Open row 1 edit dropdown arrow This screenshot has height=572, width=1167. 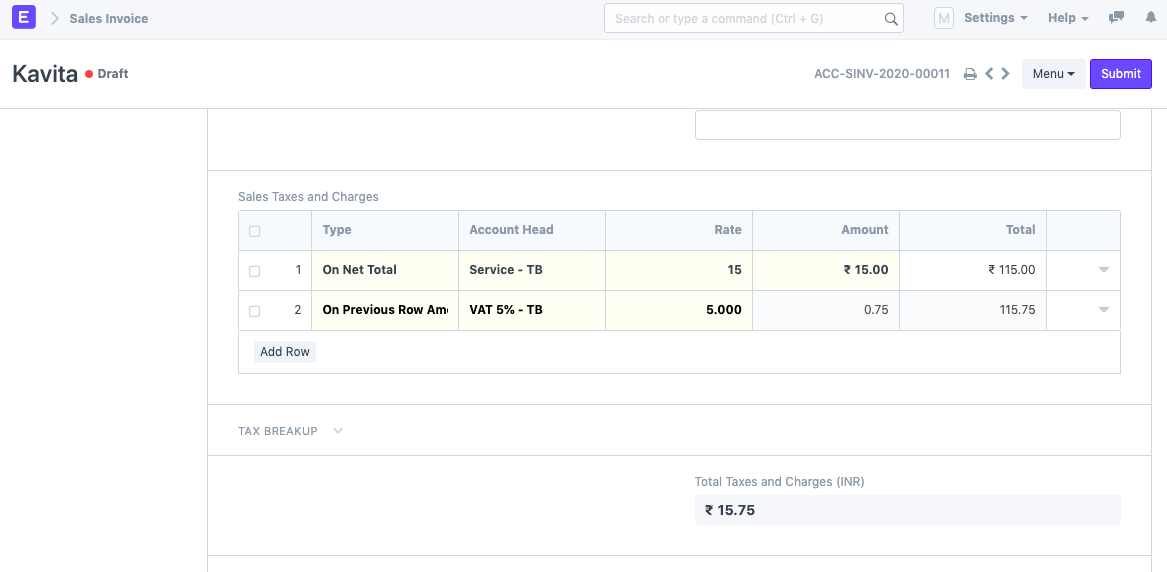click(1103, 270)
